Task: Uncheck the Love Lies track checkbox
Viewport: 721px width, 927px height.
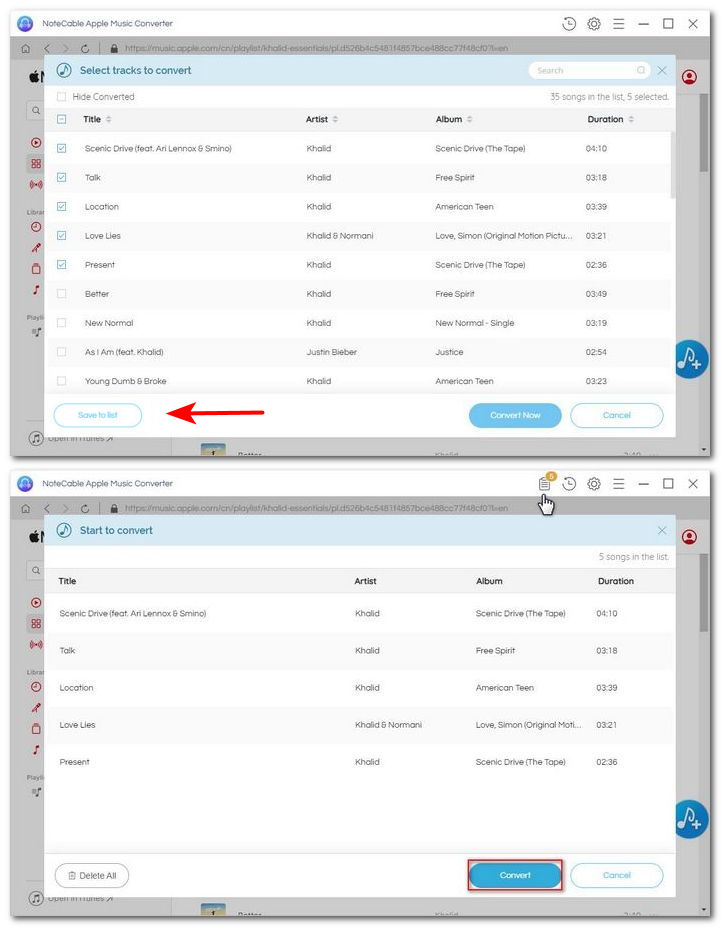Action: [x=61, y=235]
